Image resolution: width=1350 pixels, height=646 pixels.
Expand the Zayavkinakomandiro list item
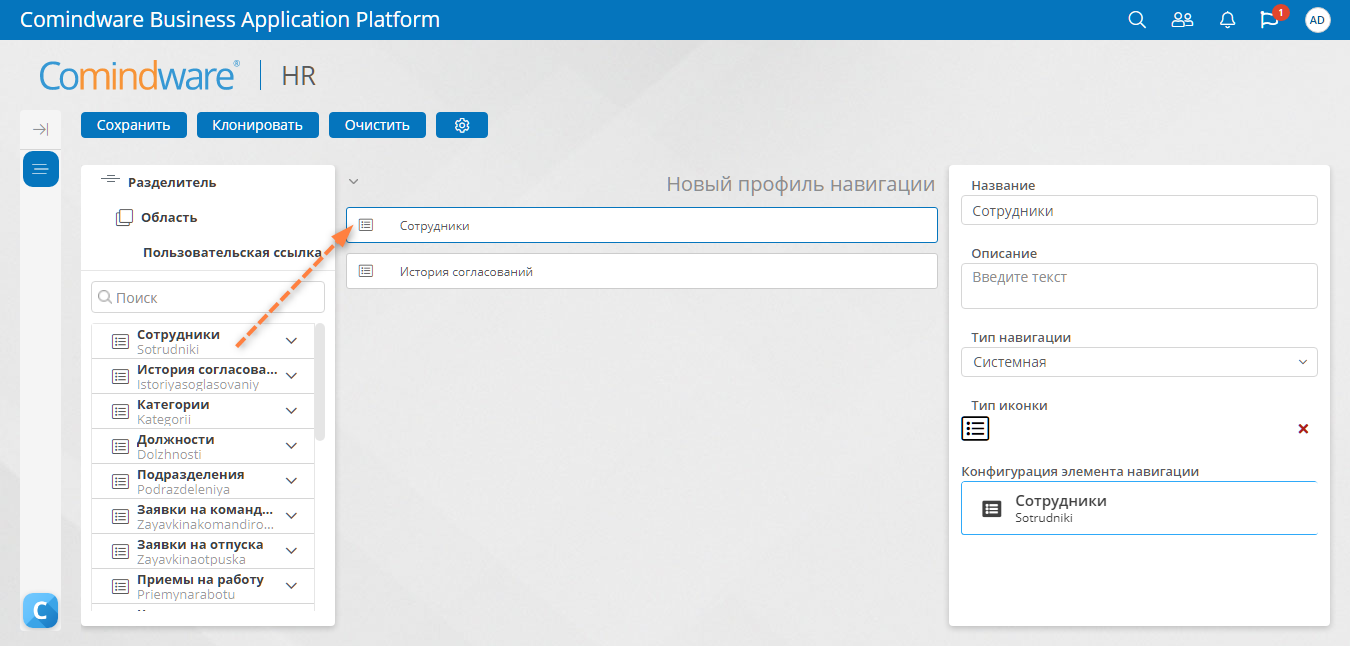[292, 516]
